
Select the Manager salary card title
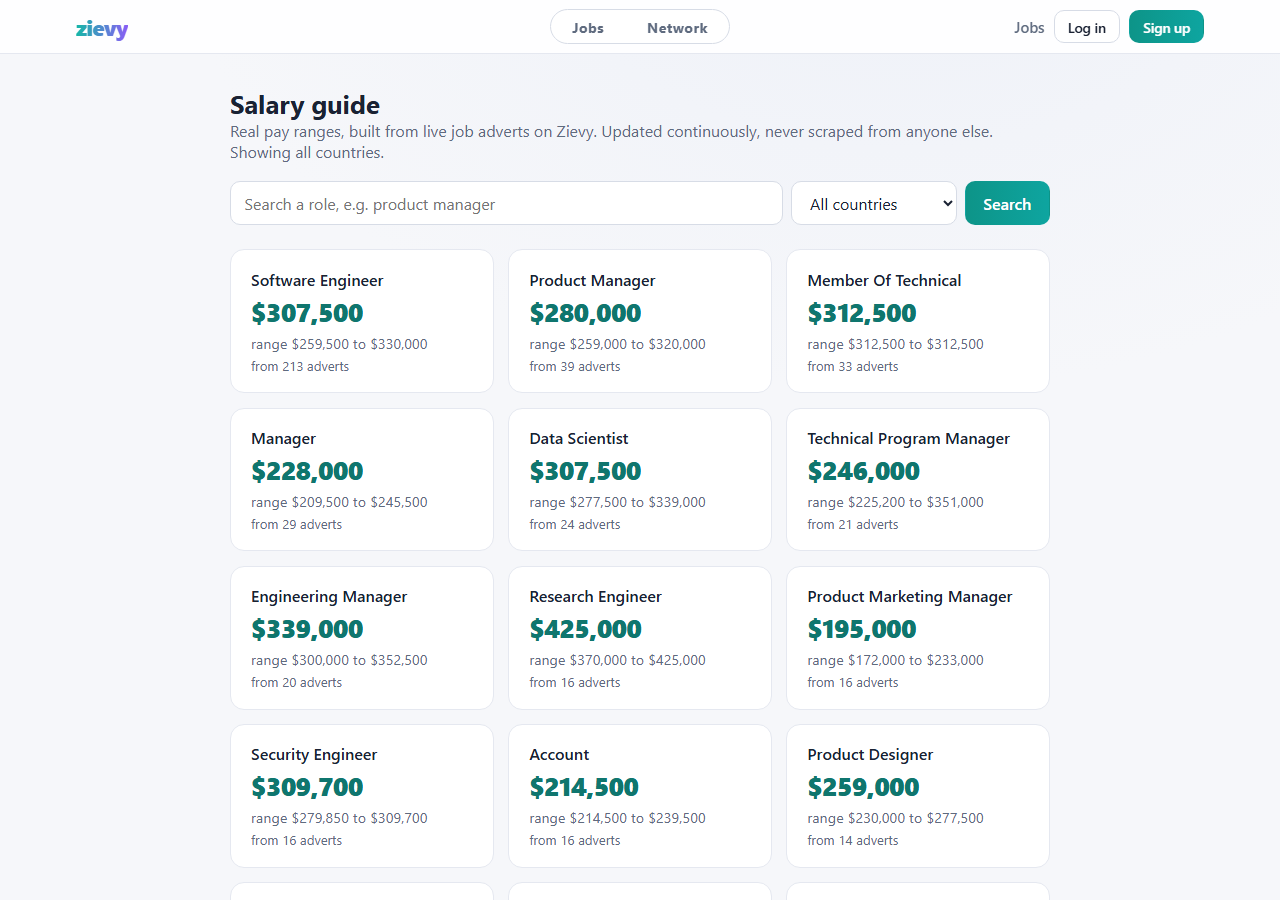(x=283, y=439)
